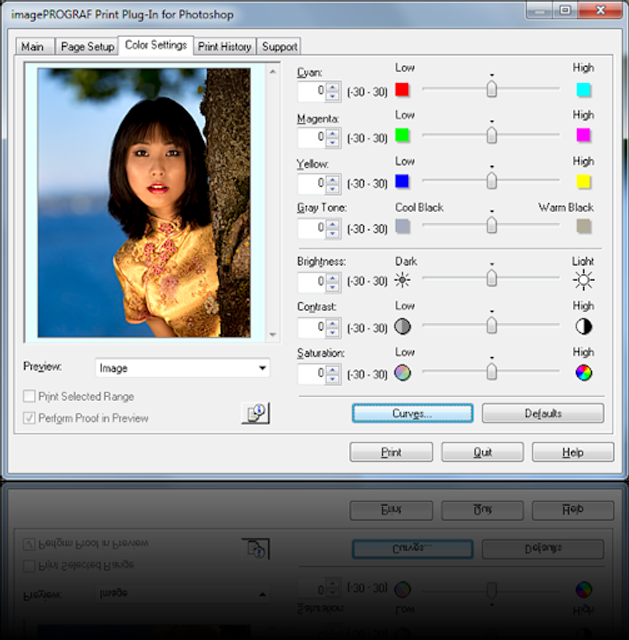Click the portrait preview image
Image resolution: width=629 pixels, height=640 pixels.
point(144,202)
